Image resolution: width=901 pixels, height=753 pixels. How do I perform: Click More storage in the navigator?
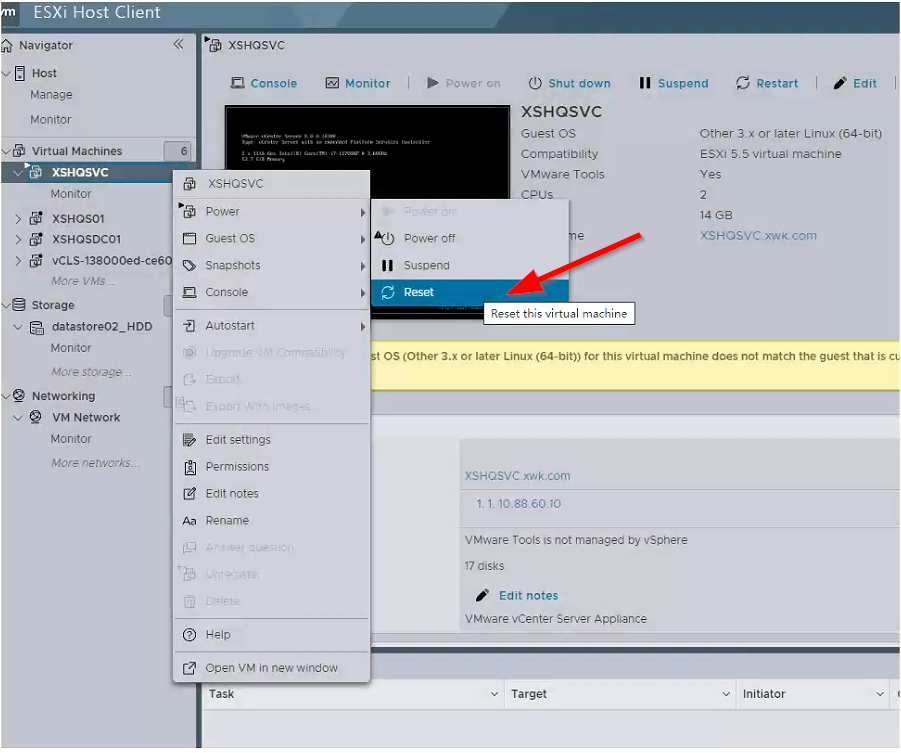tap(91, 372)
